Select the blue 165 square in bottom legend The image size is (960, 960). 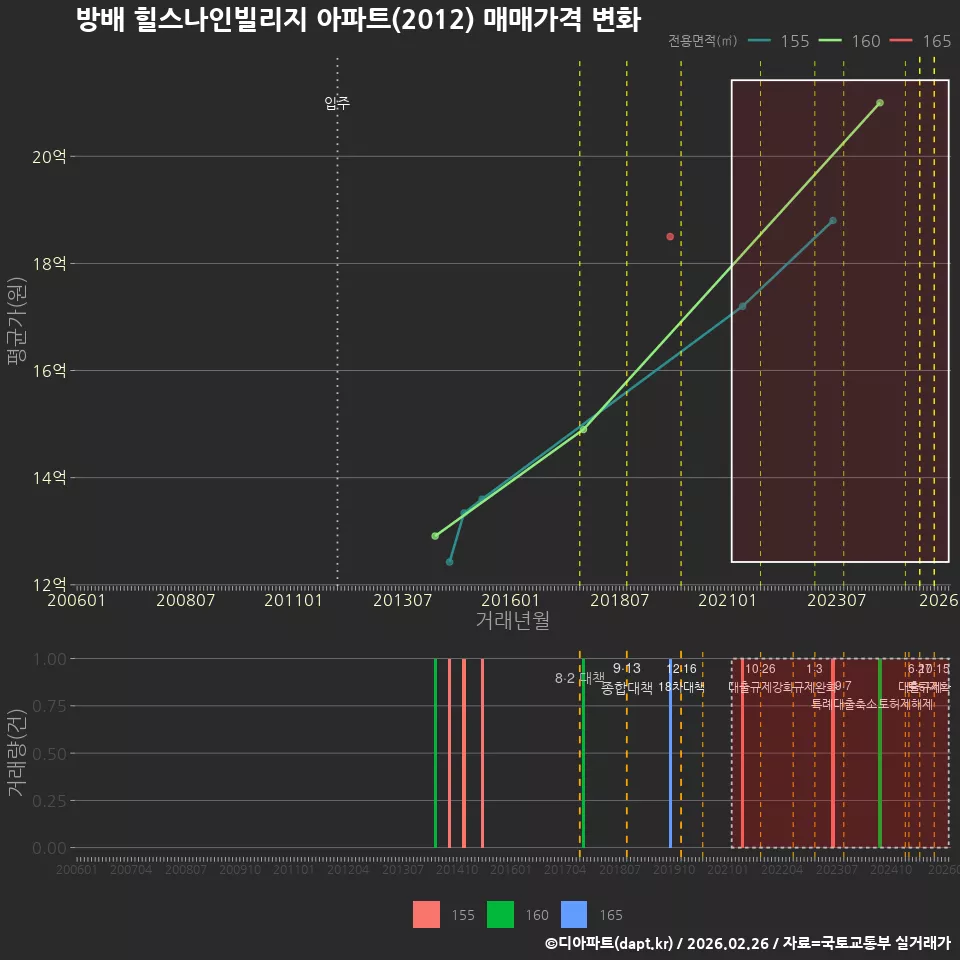click(574, 915)
